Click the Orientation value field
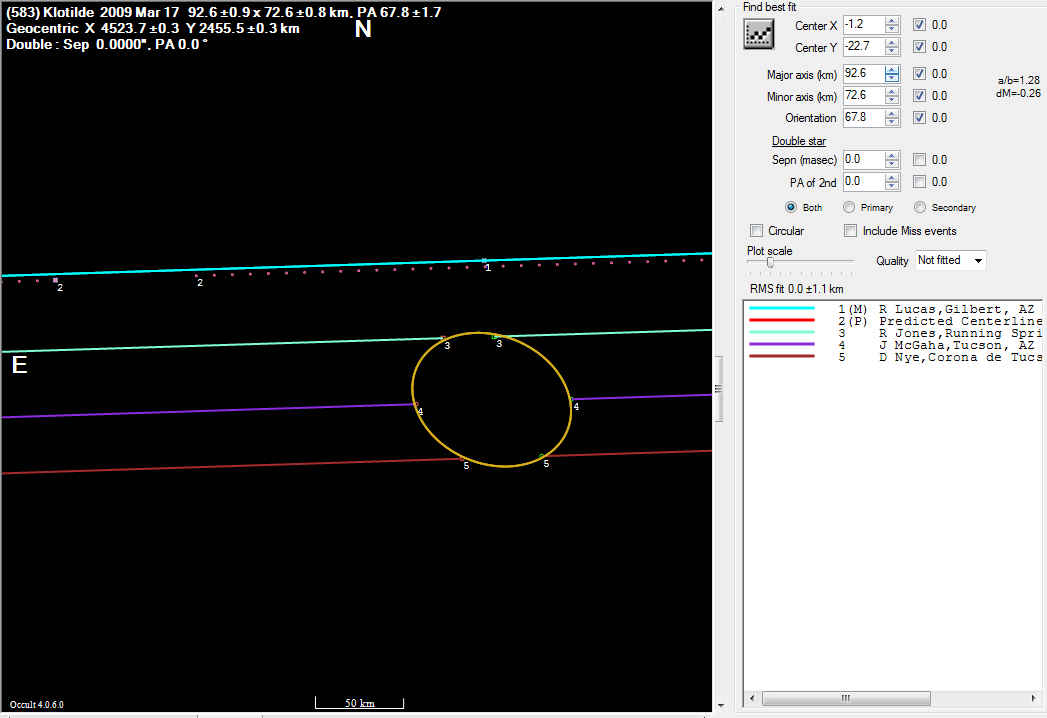This screenshot has width=1047, height=718. (863, 118)
